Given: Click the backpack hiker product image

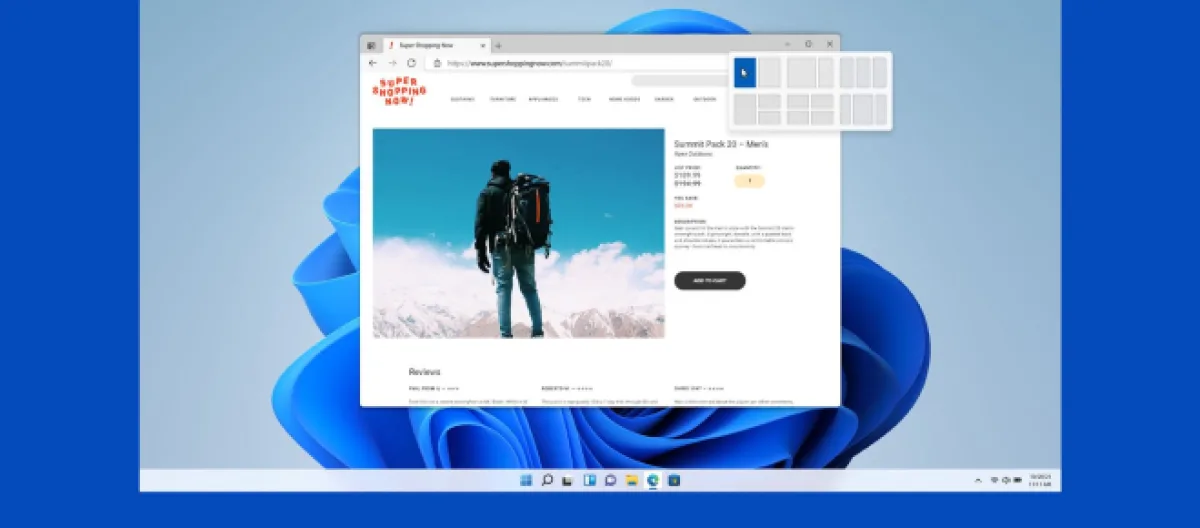Looking at the screenshot, I should (518, 233).
